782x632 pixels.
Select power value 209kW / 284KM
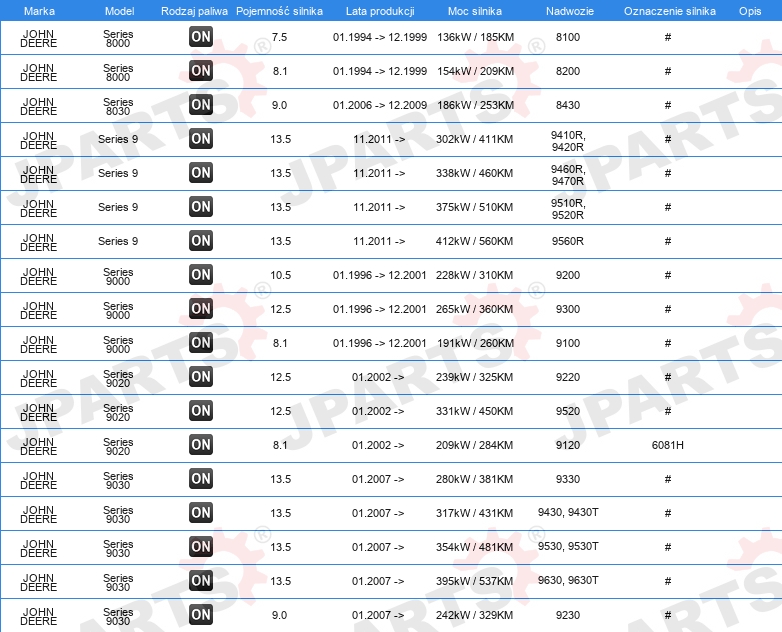click(474, 445)
